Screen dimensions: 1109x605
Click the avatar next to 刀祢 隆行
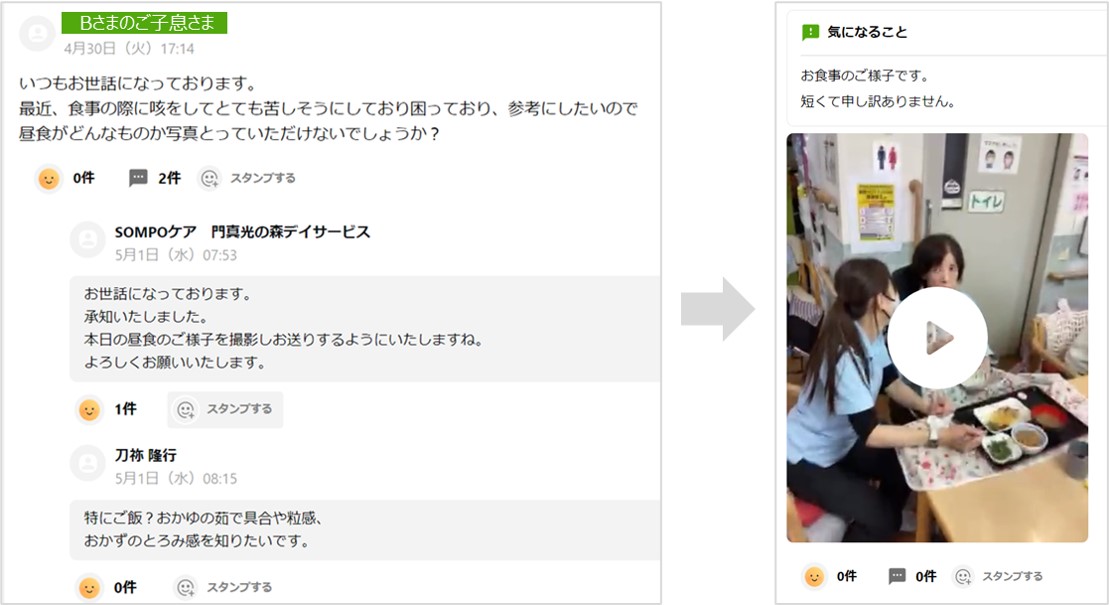(88, 463)
